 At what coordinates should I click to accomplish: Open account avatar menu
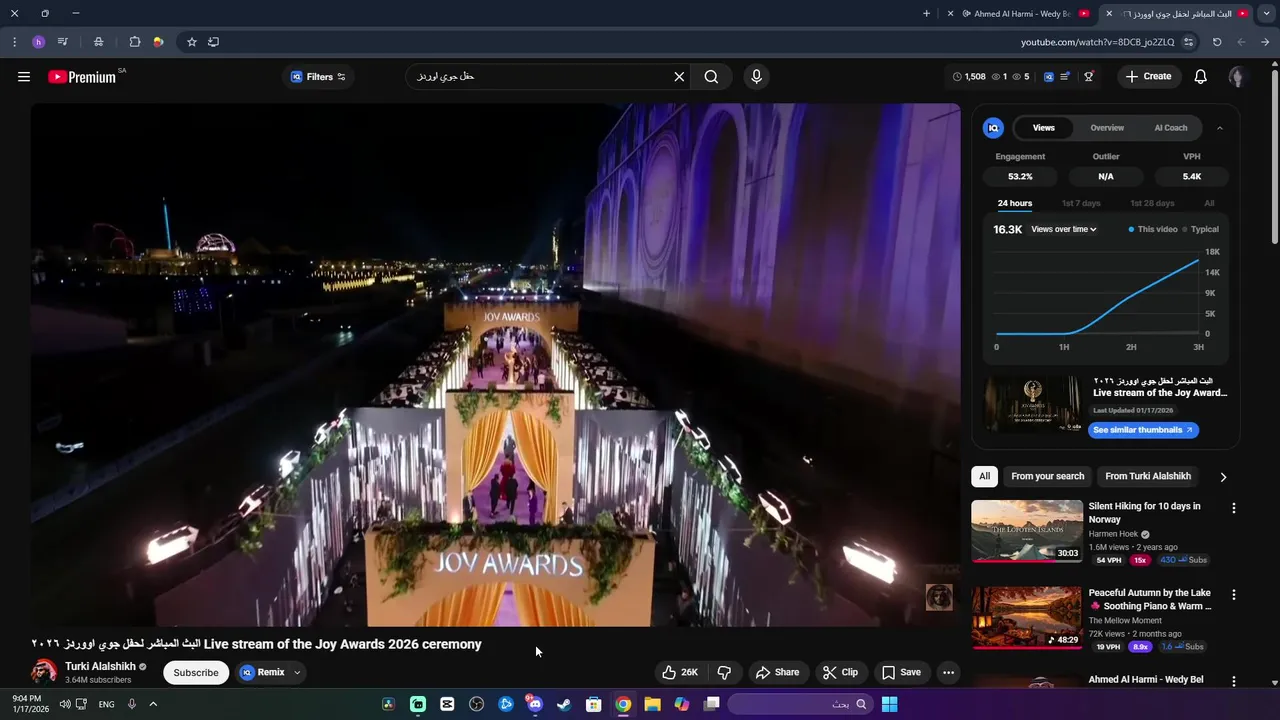1237,77
